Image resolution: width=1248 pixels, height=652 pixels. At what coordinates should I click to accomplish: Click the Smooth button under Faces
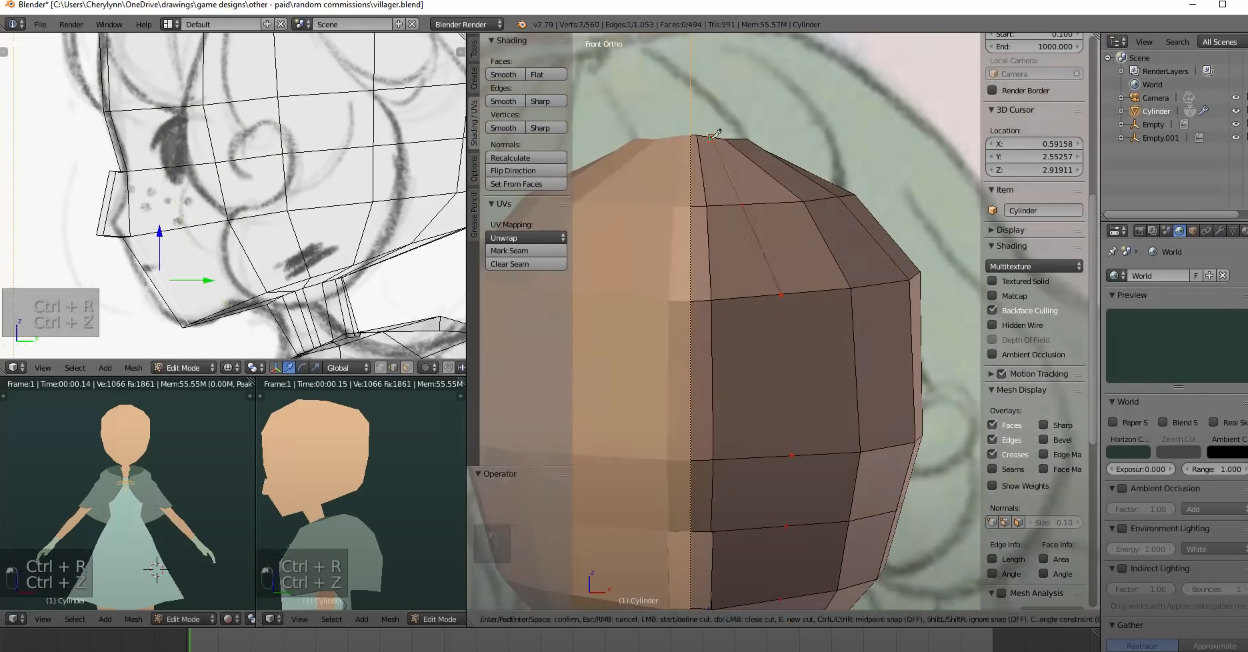[x=505, y=75]
